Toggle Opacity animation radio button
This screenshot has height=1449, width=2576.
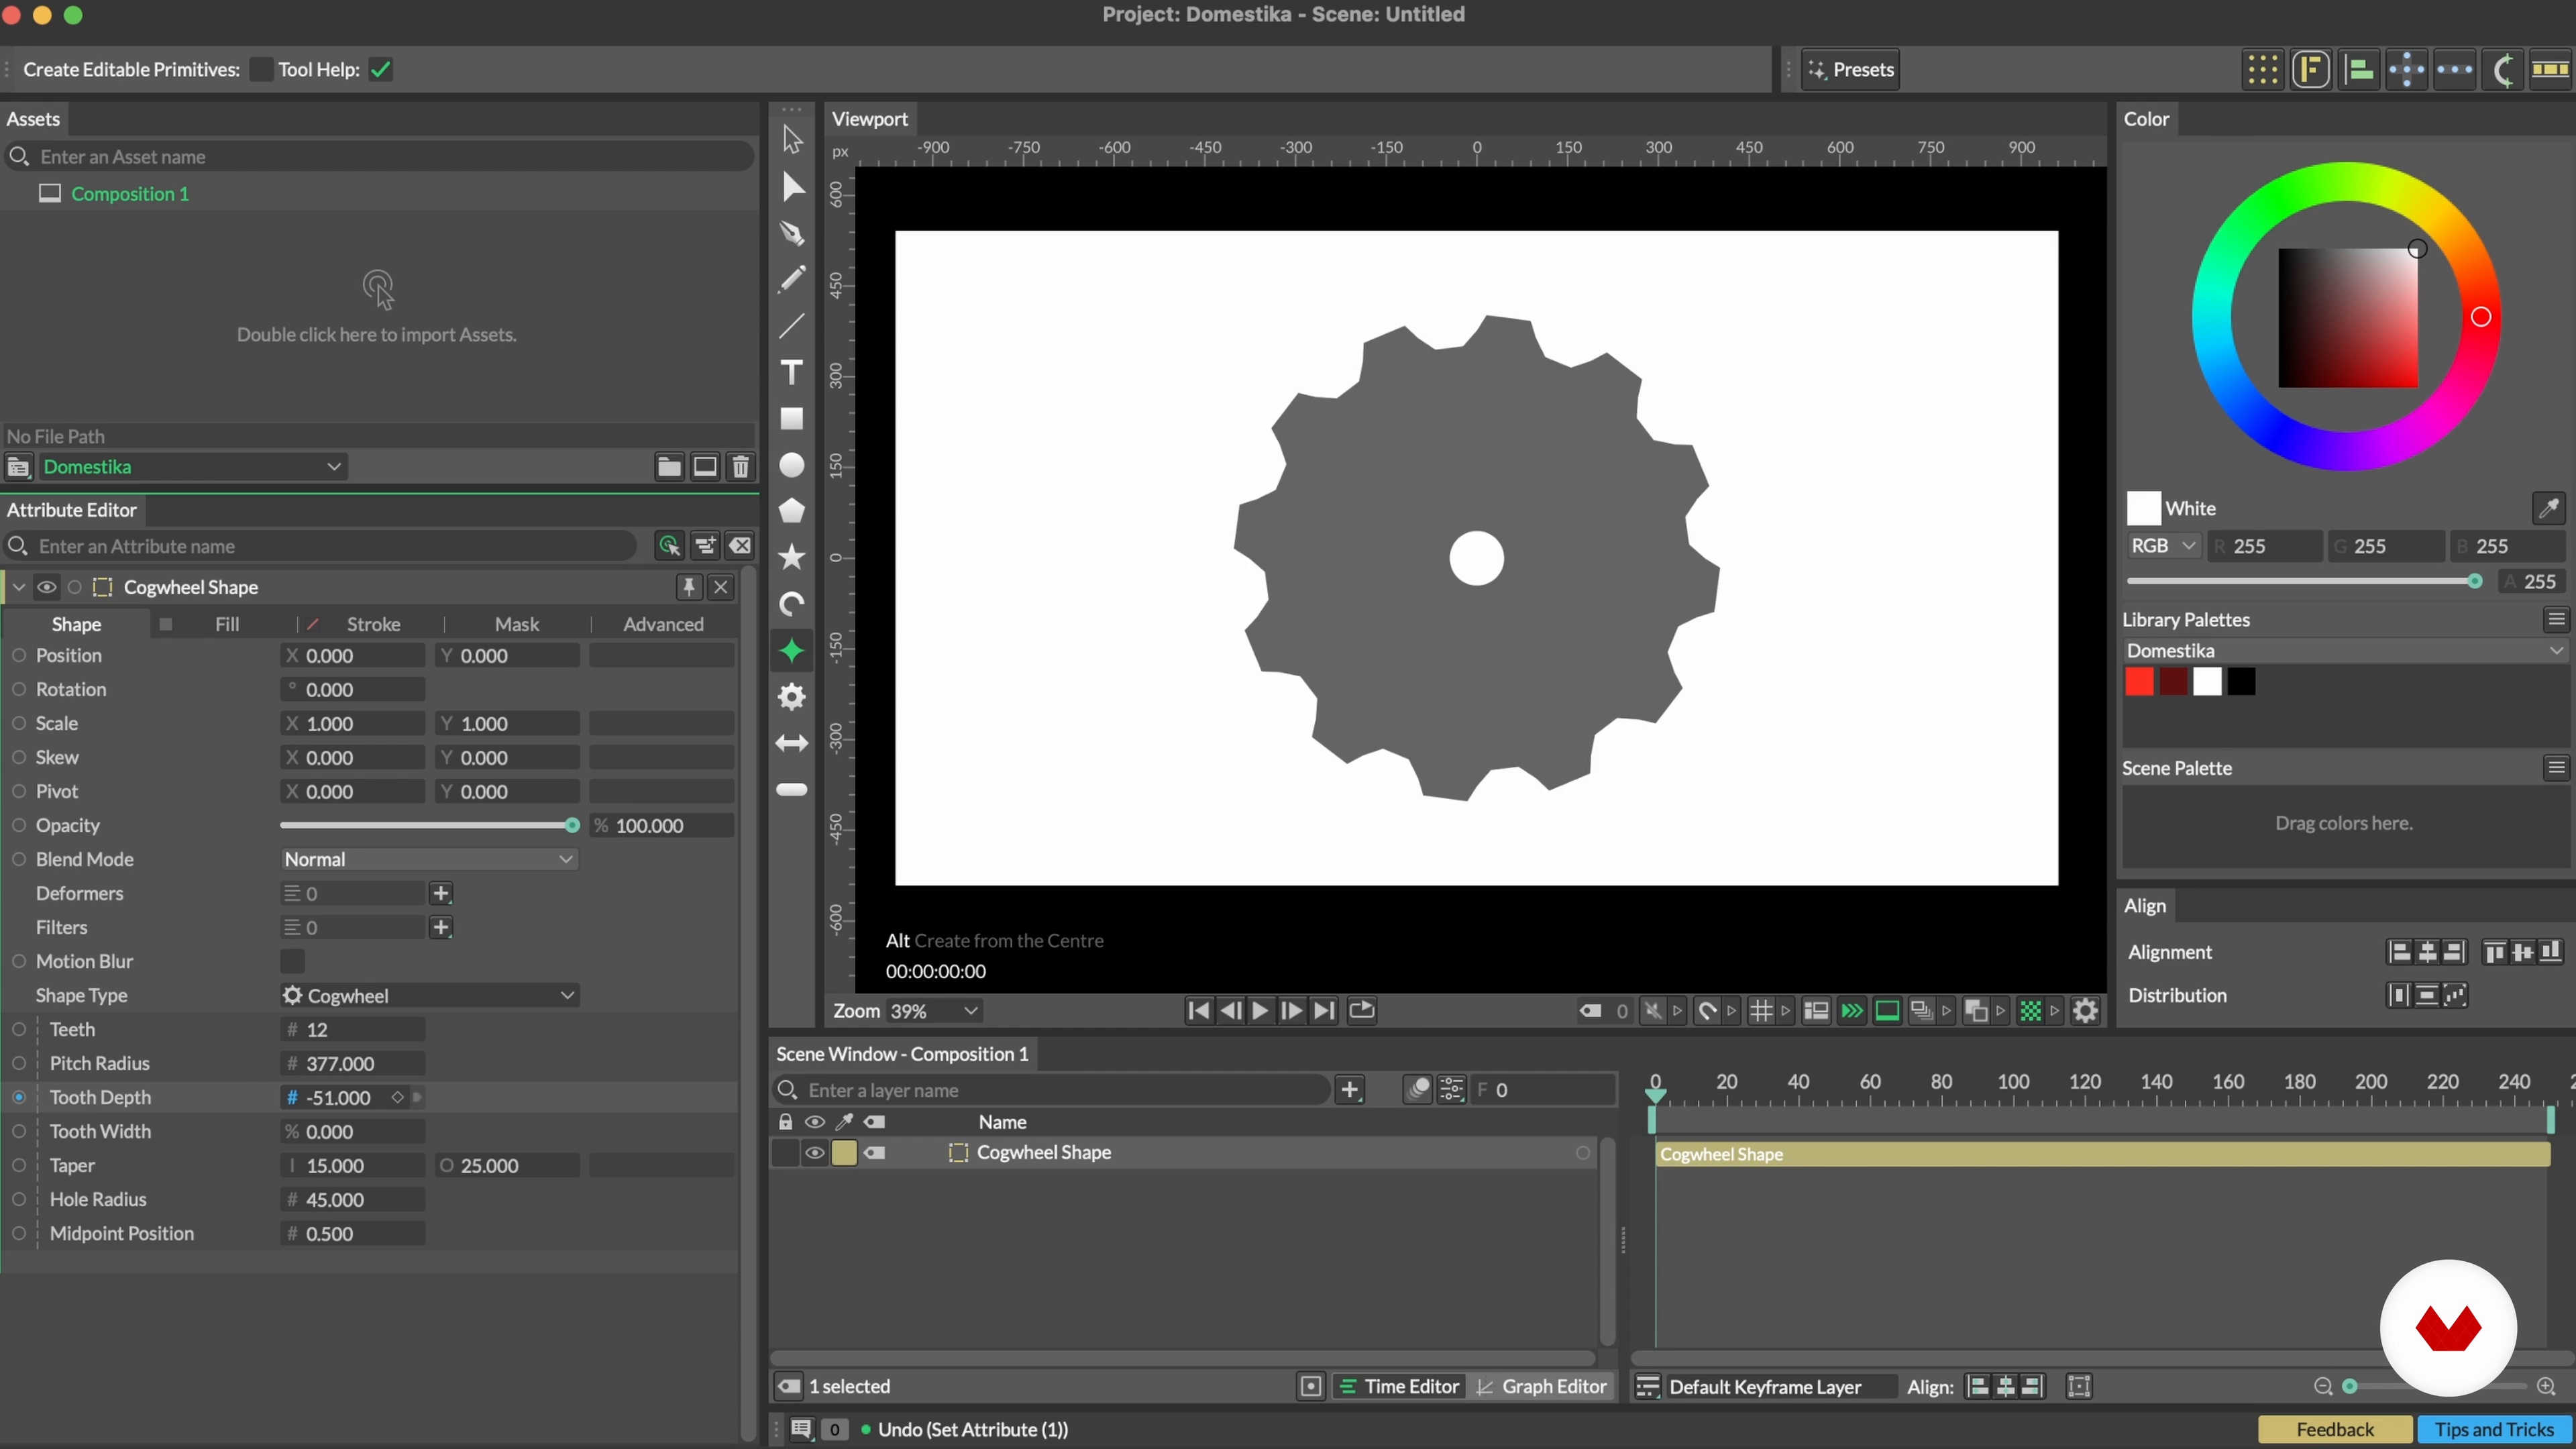19,825
